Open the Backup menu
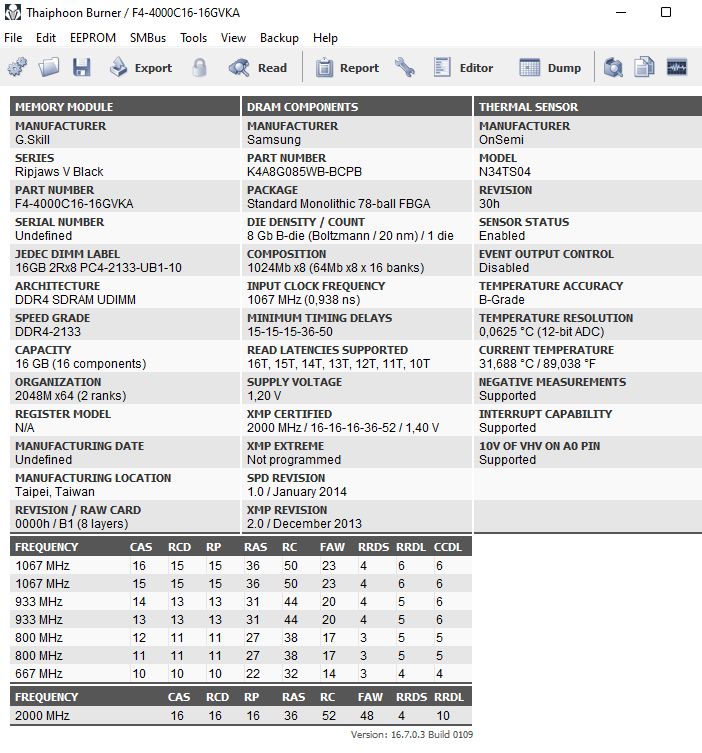Viewport: 702px width, 753px height. coord(279,38)
